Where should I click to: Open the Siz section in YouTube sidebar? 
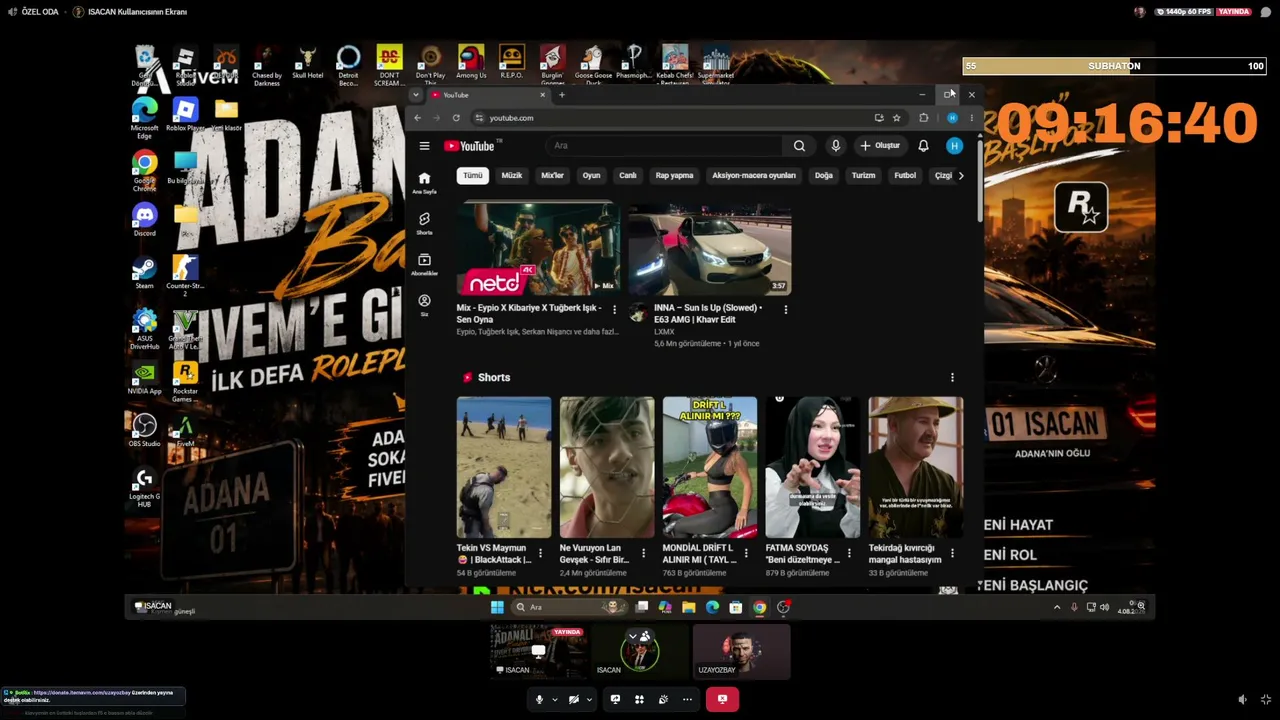[x=424, y=304]
